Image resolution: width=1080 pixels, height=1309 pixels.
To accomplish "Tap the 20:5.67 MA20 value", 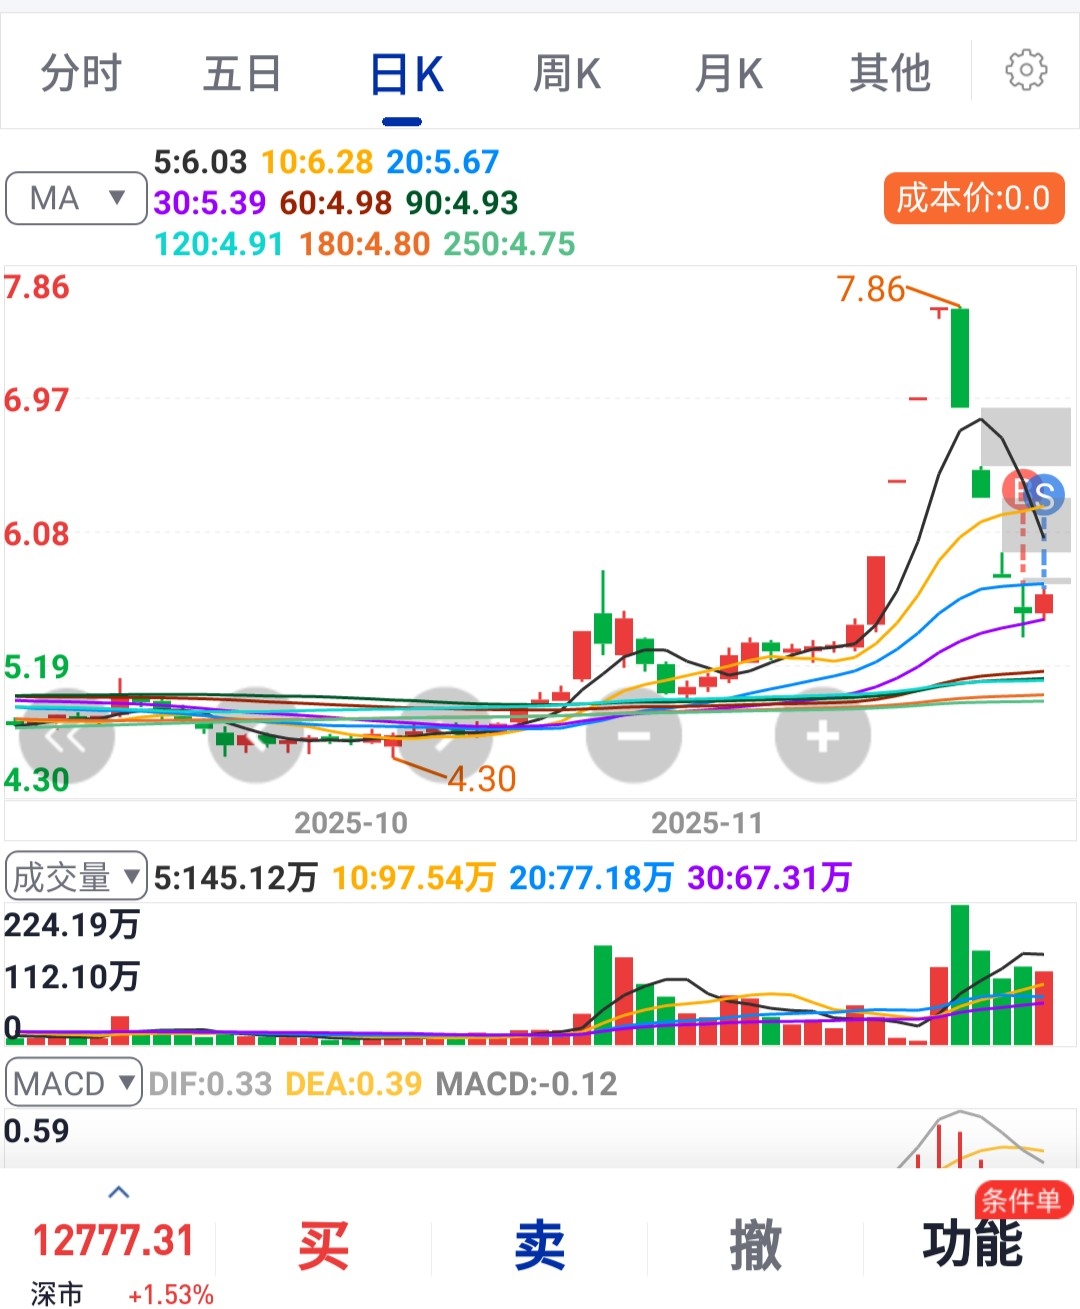I will coord(443,162).
